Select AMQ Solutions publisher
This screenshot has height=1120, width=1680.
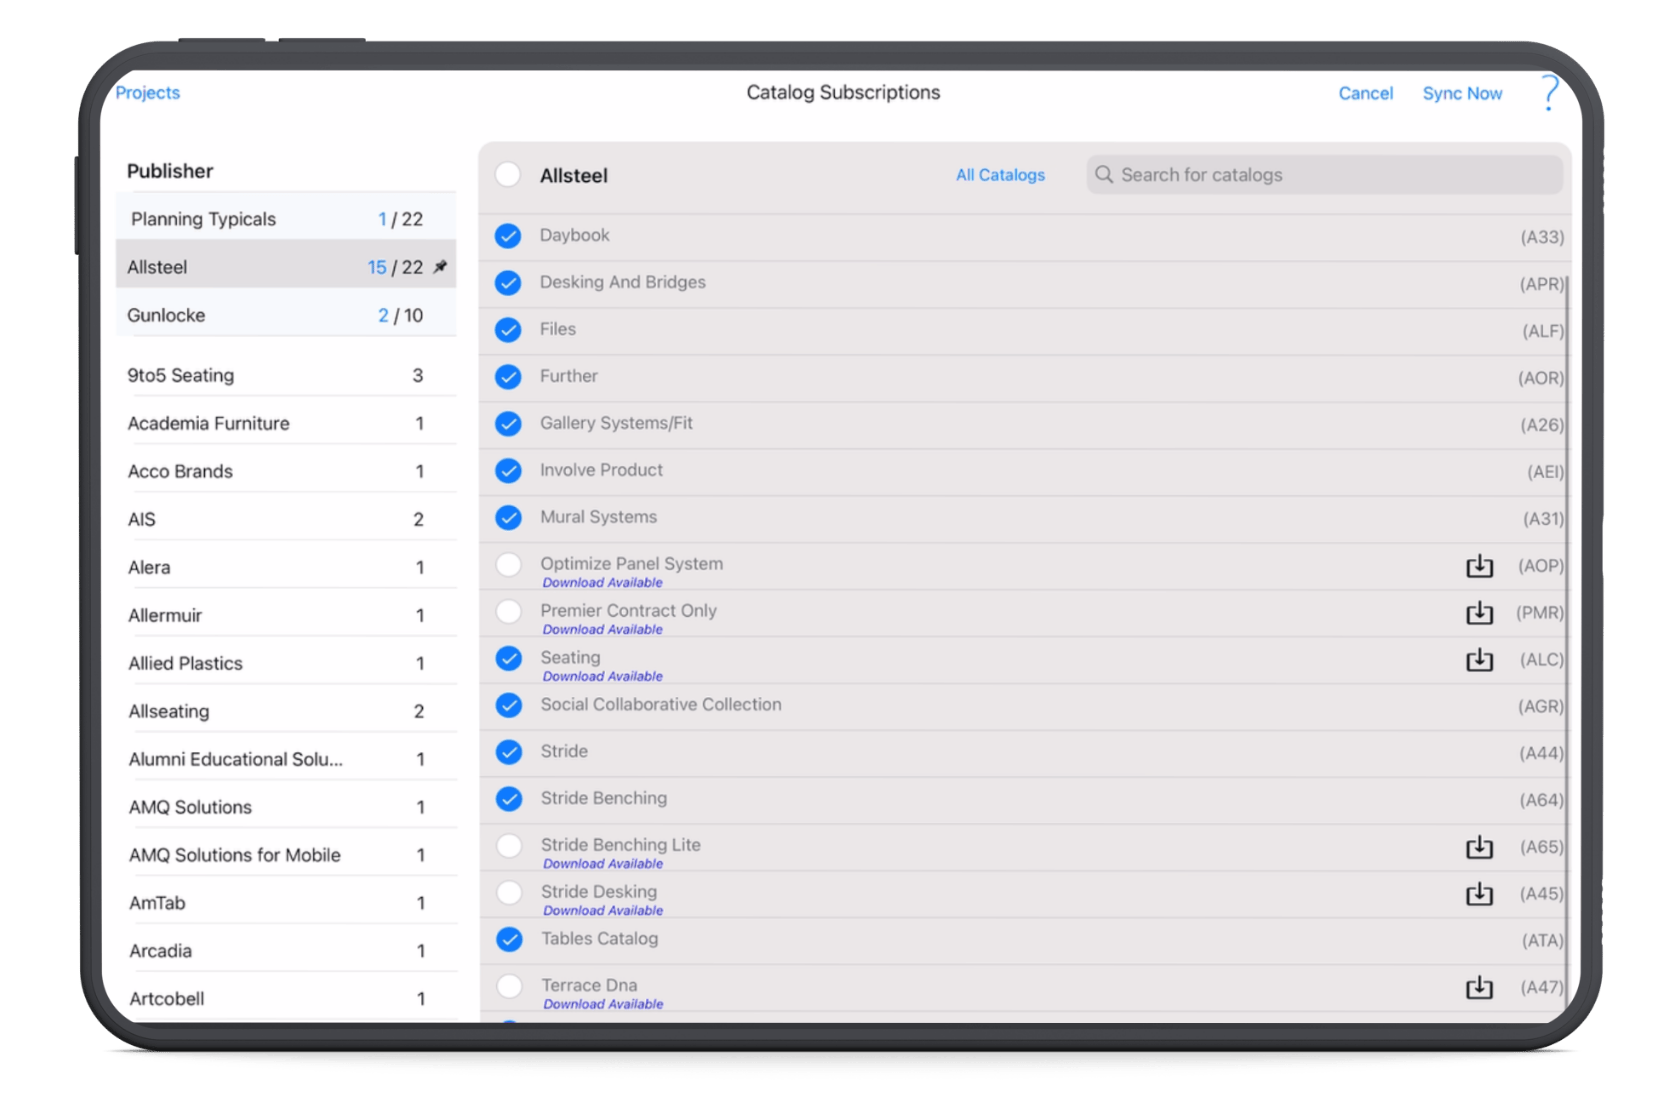(286, 807)
